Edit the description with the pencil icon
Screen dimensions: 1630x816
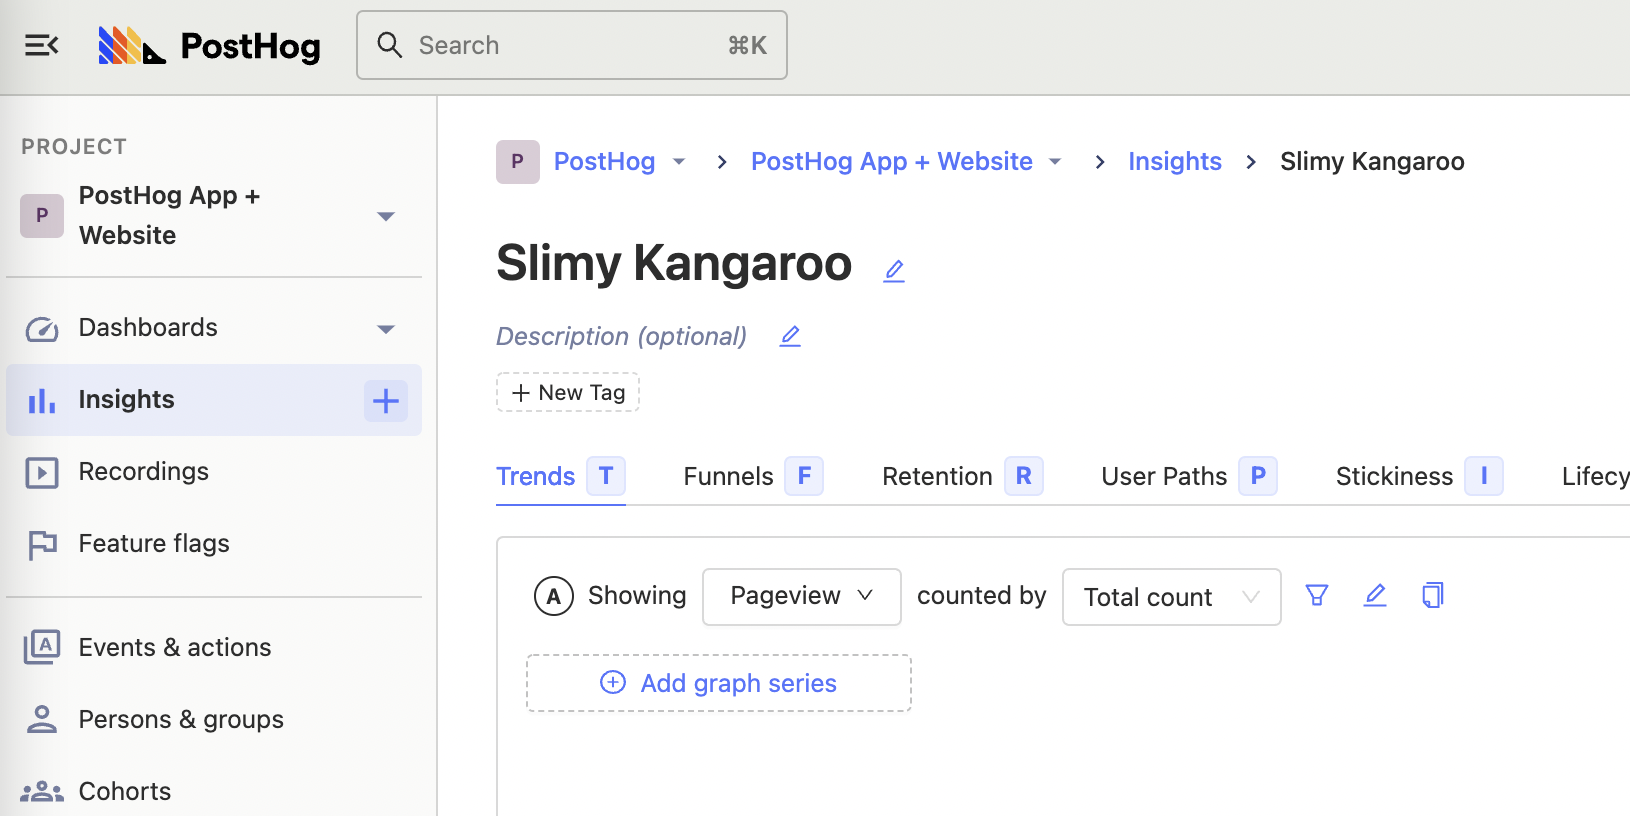pyautogui.click(x=790, y=336)
